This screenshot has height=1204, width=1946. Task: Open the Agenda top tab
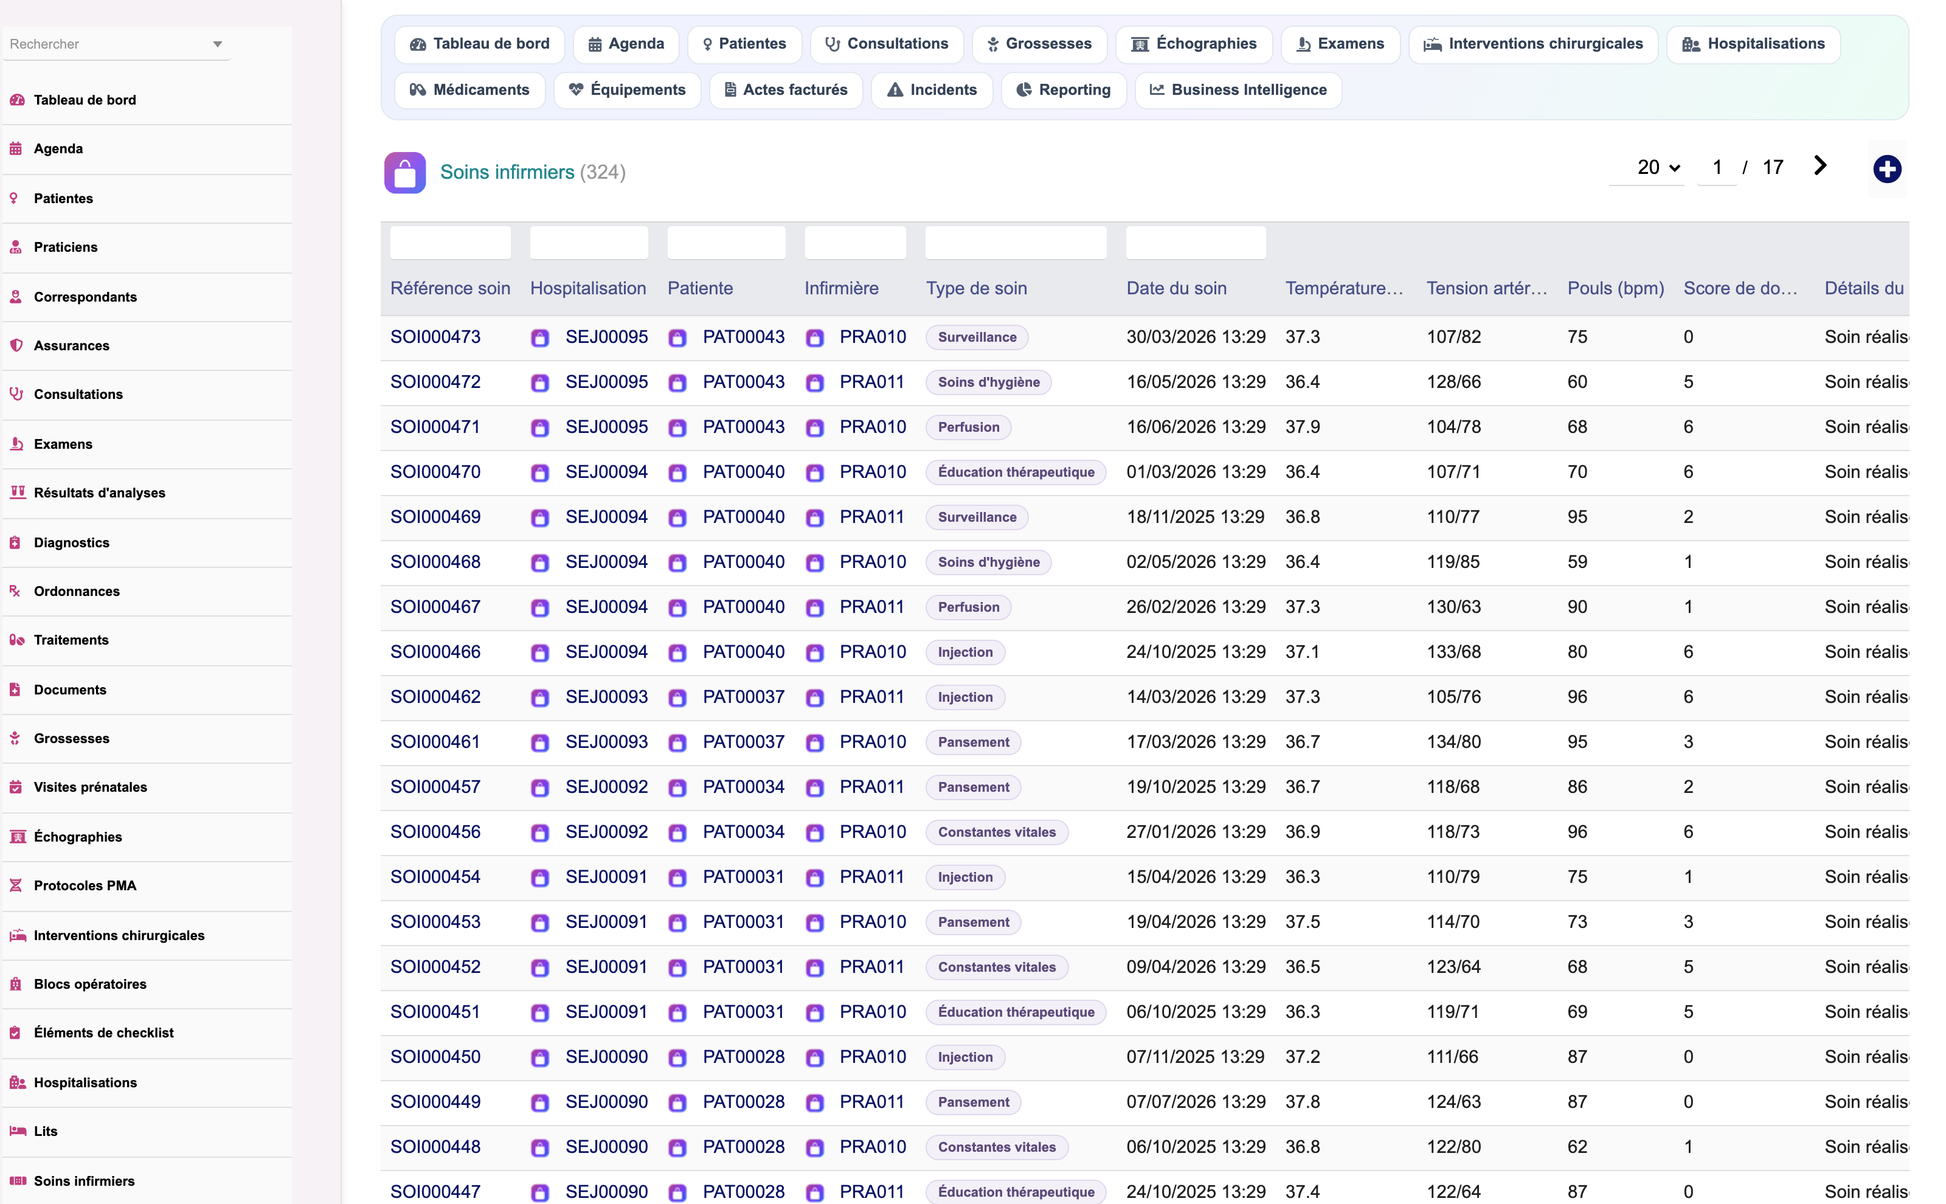pos(626,44)
